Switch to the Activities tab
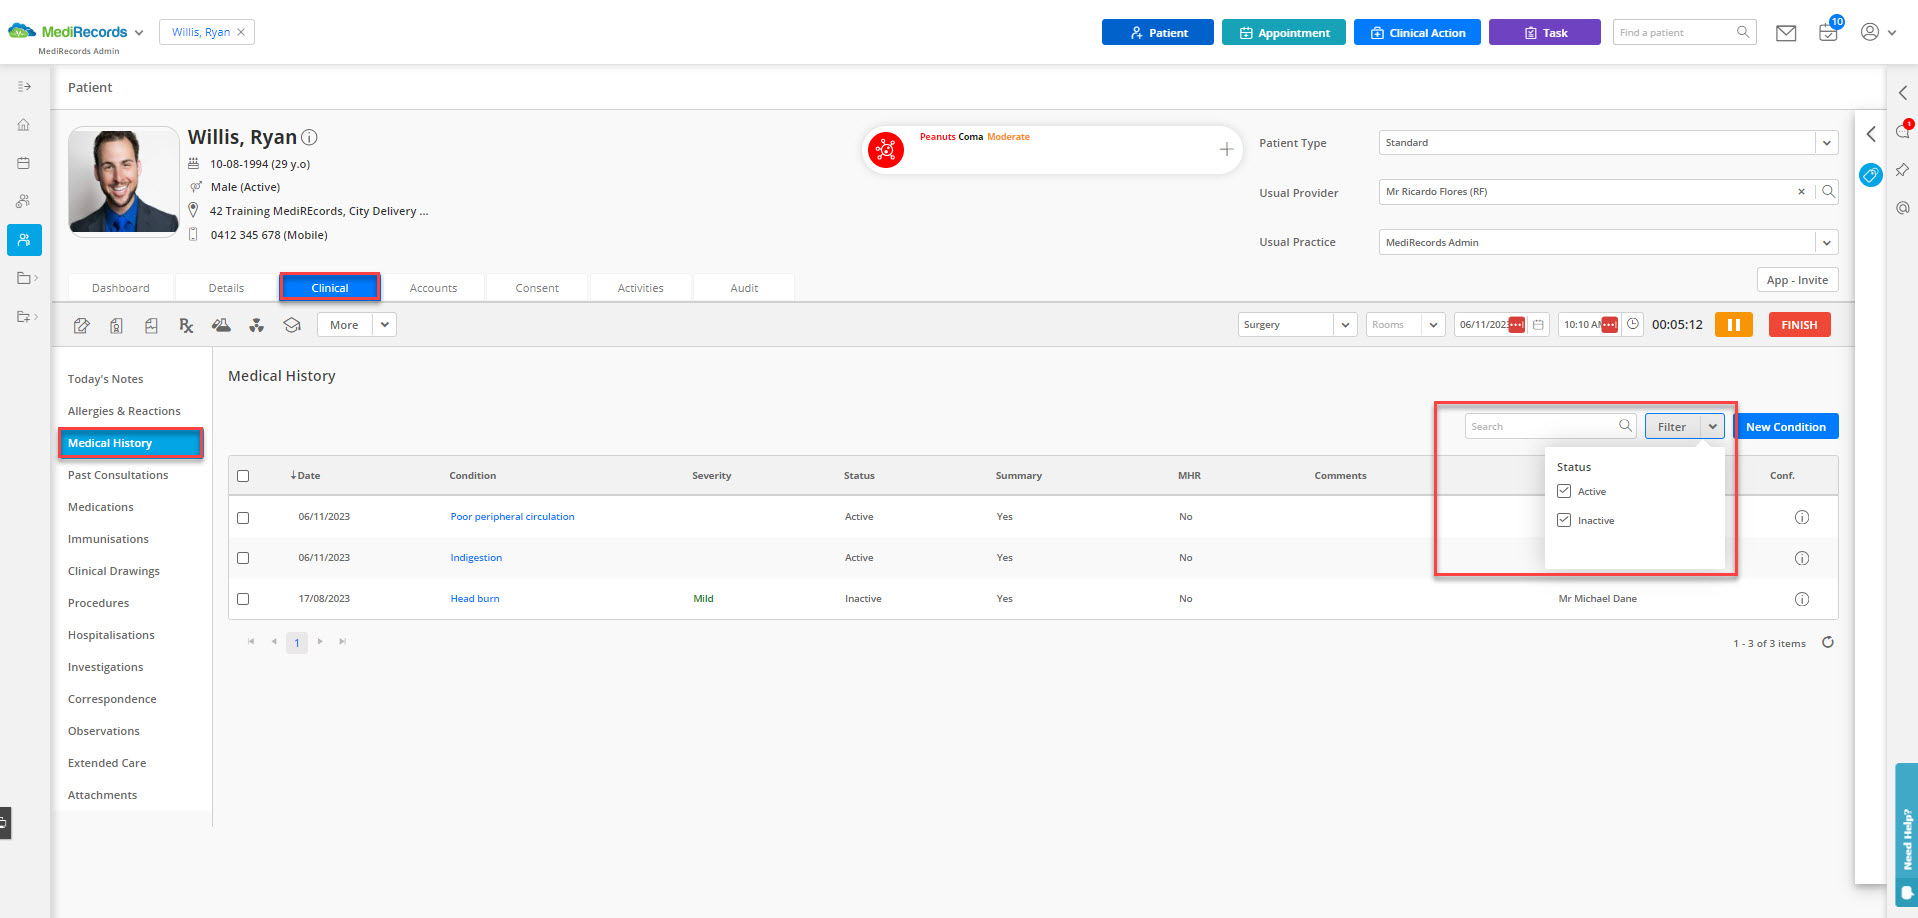Viewport: 1918px width, 918px height. click(641, 288)
